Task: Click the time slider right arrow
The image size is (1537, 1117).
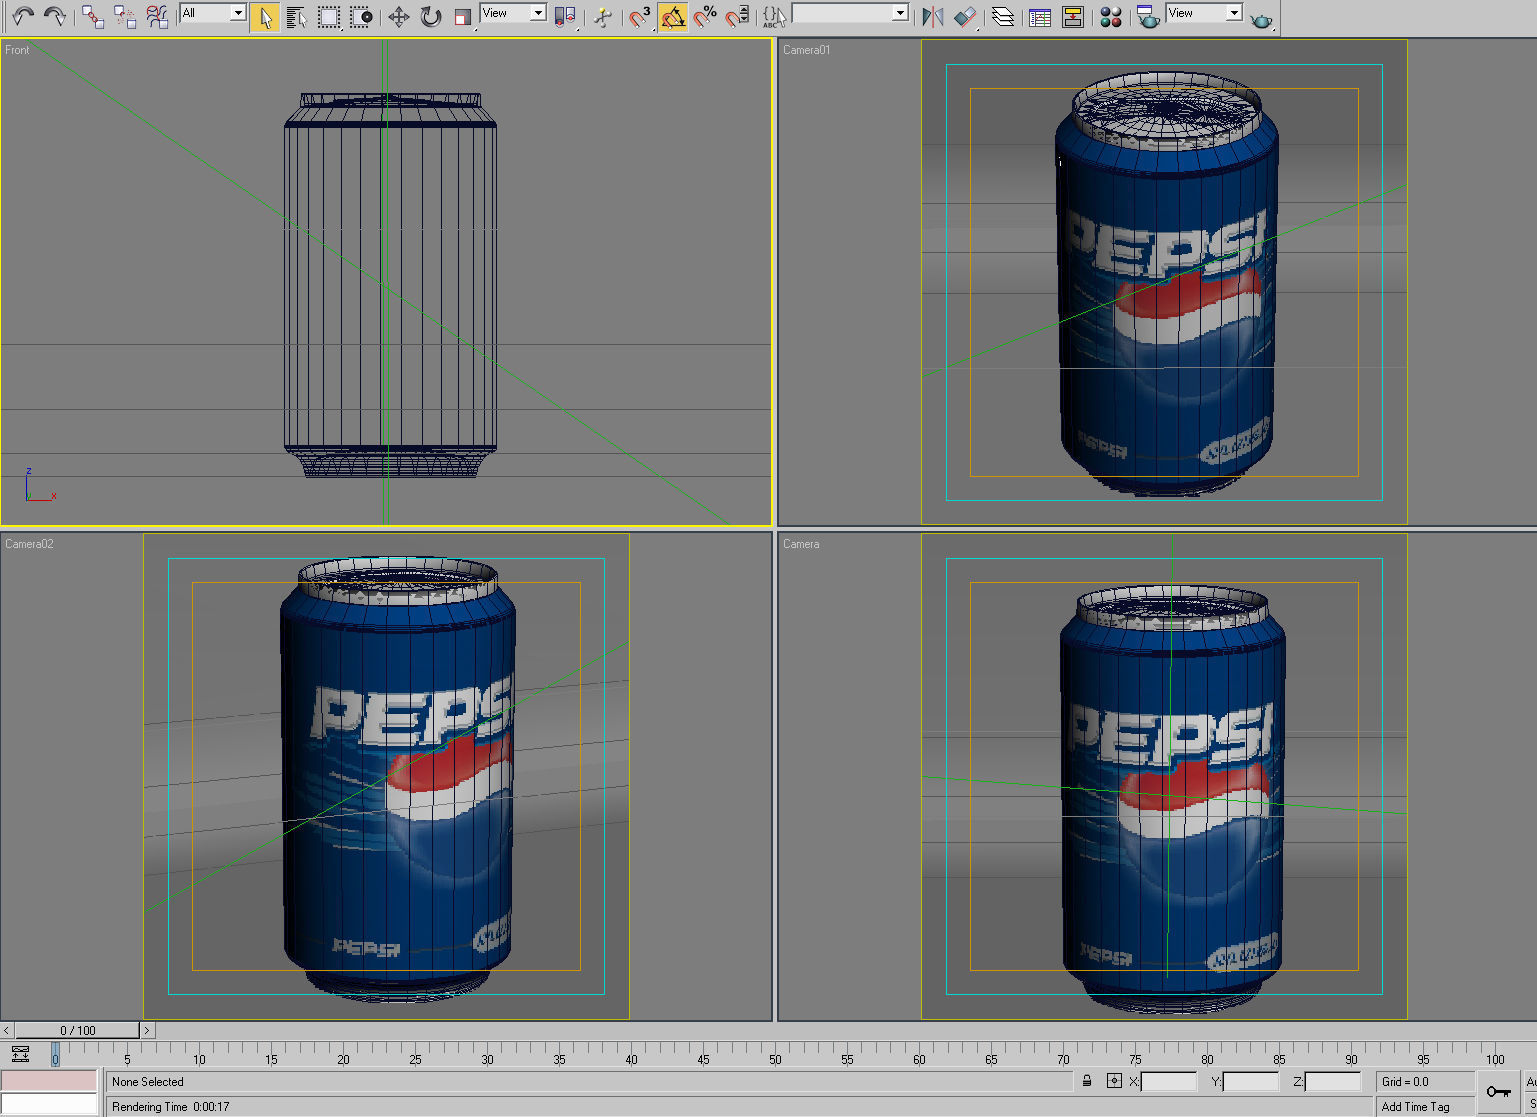Action: 147,1030
